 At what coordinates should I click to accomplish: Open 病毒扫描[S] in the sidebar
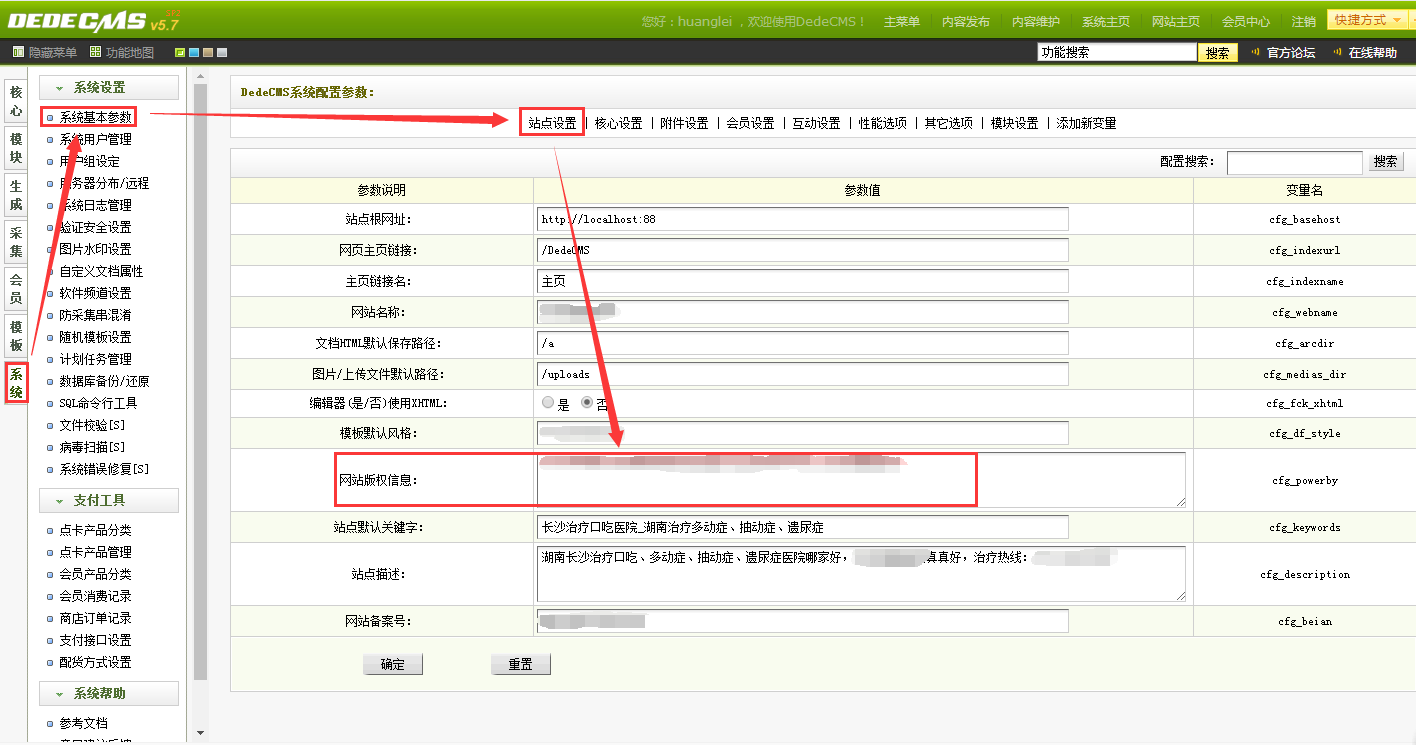pyautogui.click(x=92, y=447)
